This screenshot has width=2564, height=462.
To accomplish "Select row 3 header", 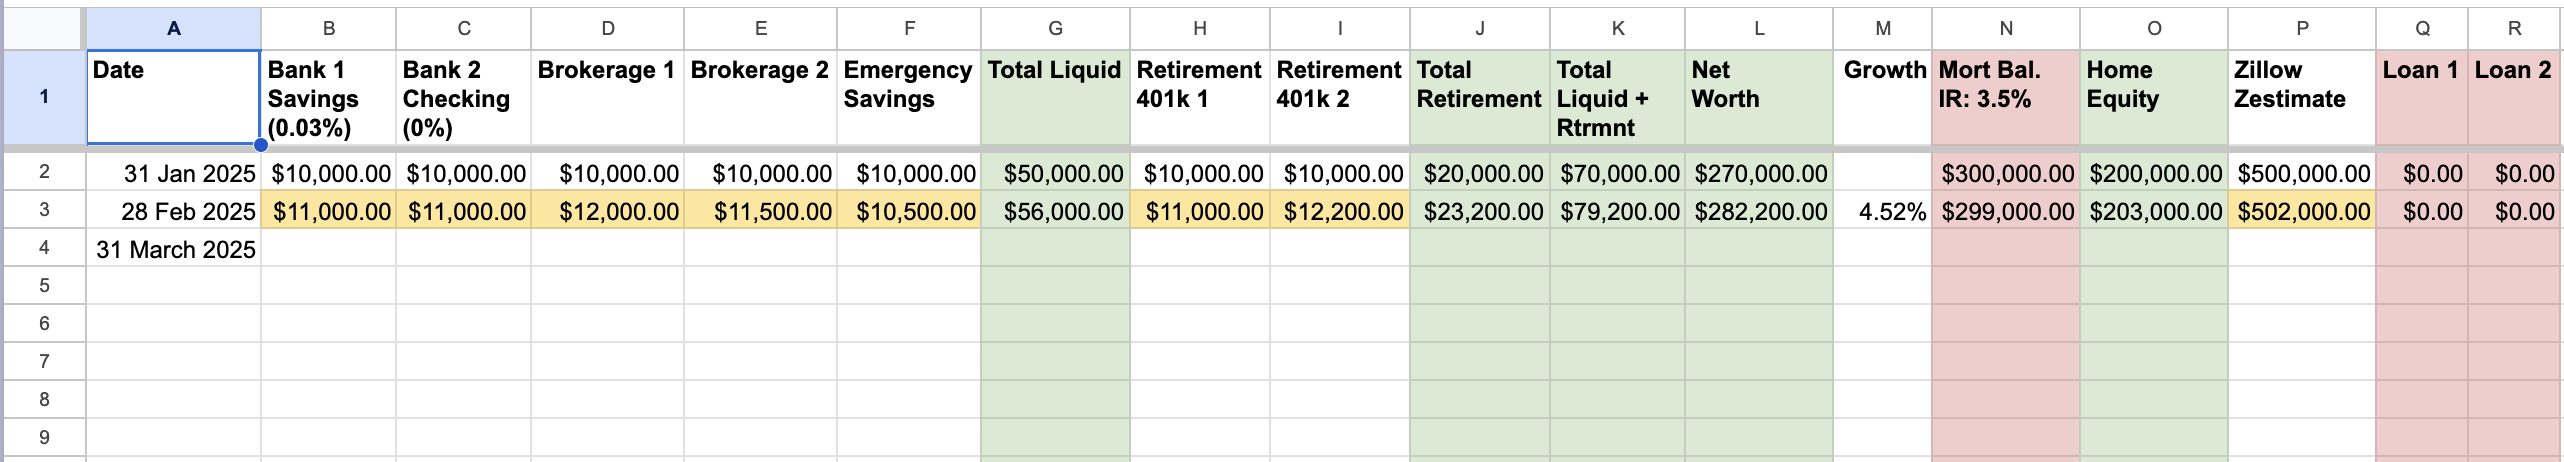I will click(x=44, y=210).
